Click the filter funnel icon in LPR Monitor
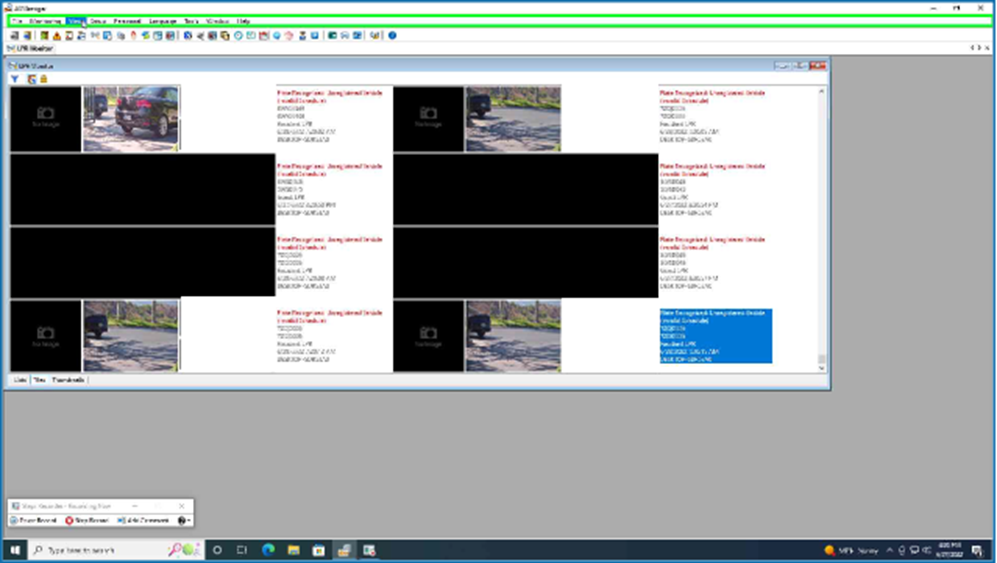Screen dimensions: 997x563 tap(15, 78)
